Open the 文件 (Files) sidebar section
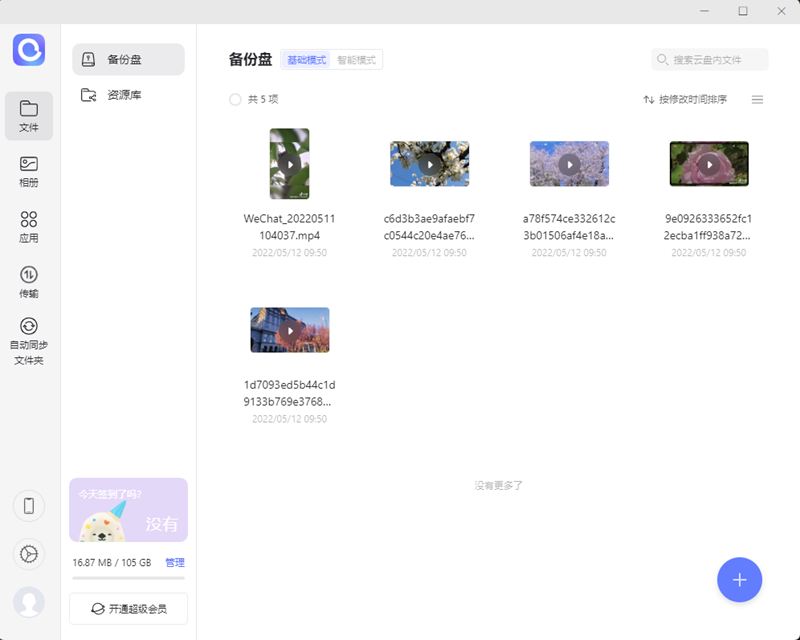 pyautogui.click(x=29, y=115)
